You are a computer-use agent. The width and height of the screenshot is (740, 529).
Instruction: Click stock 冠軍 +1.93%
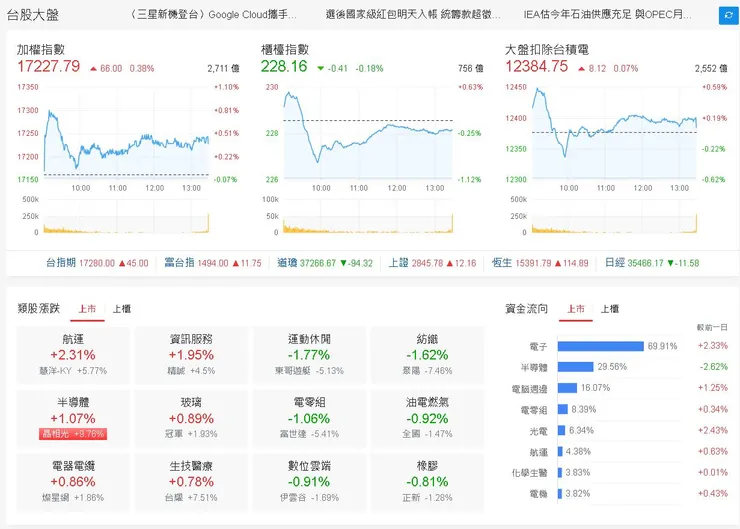point(191,434)
